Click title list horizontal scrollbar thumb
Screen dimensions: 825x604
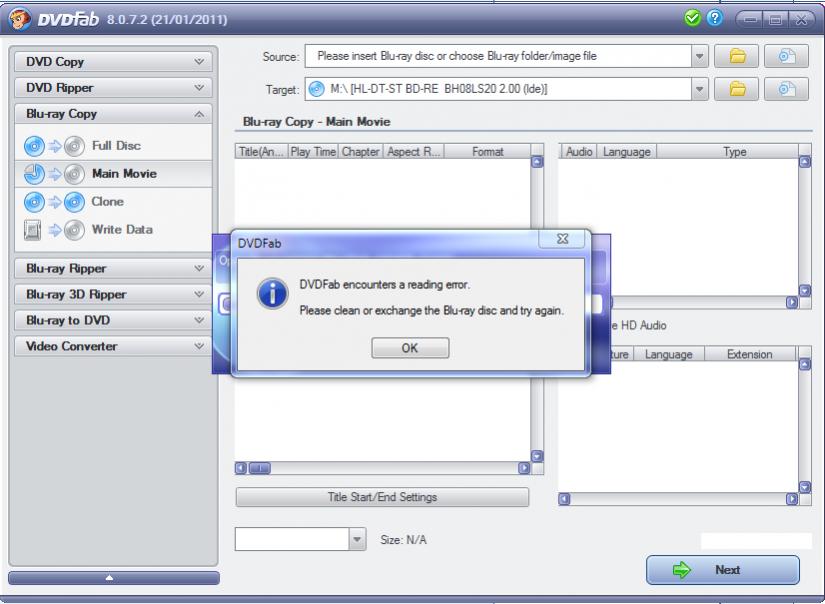(259, 468)
